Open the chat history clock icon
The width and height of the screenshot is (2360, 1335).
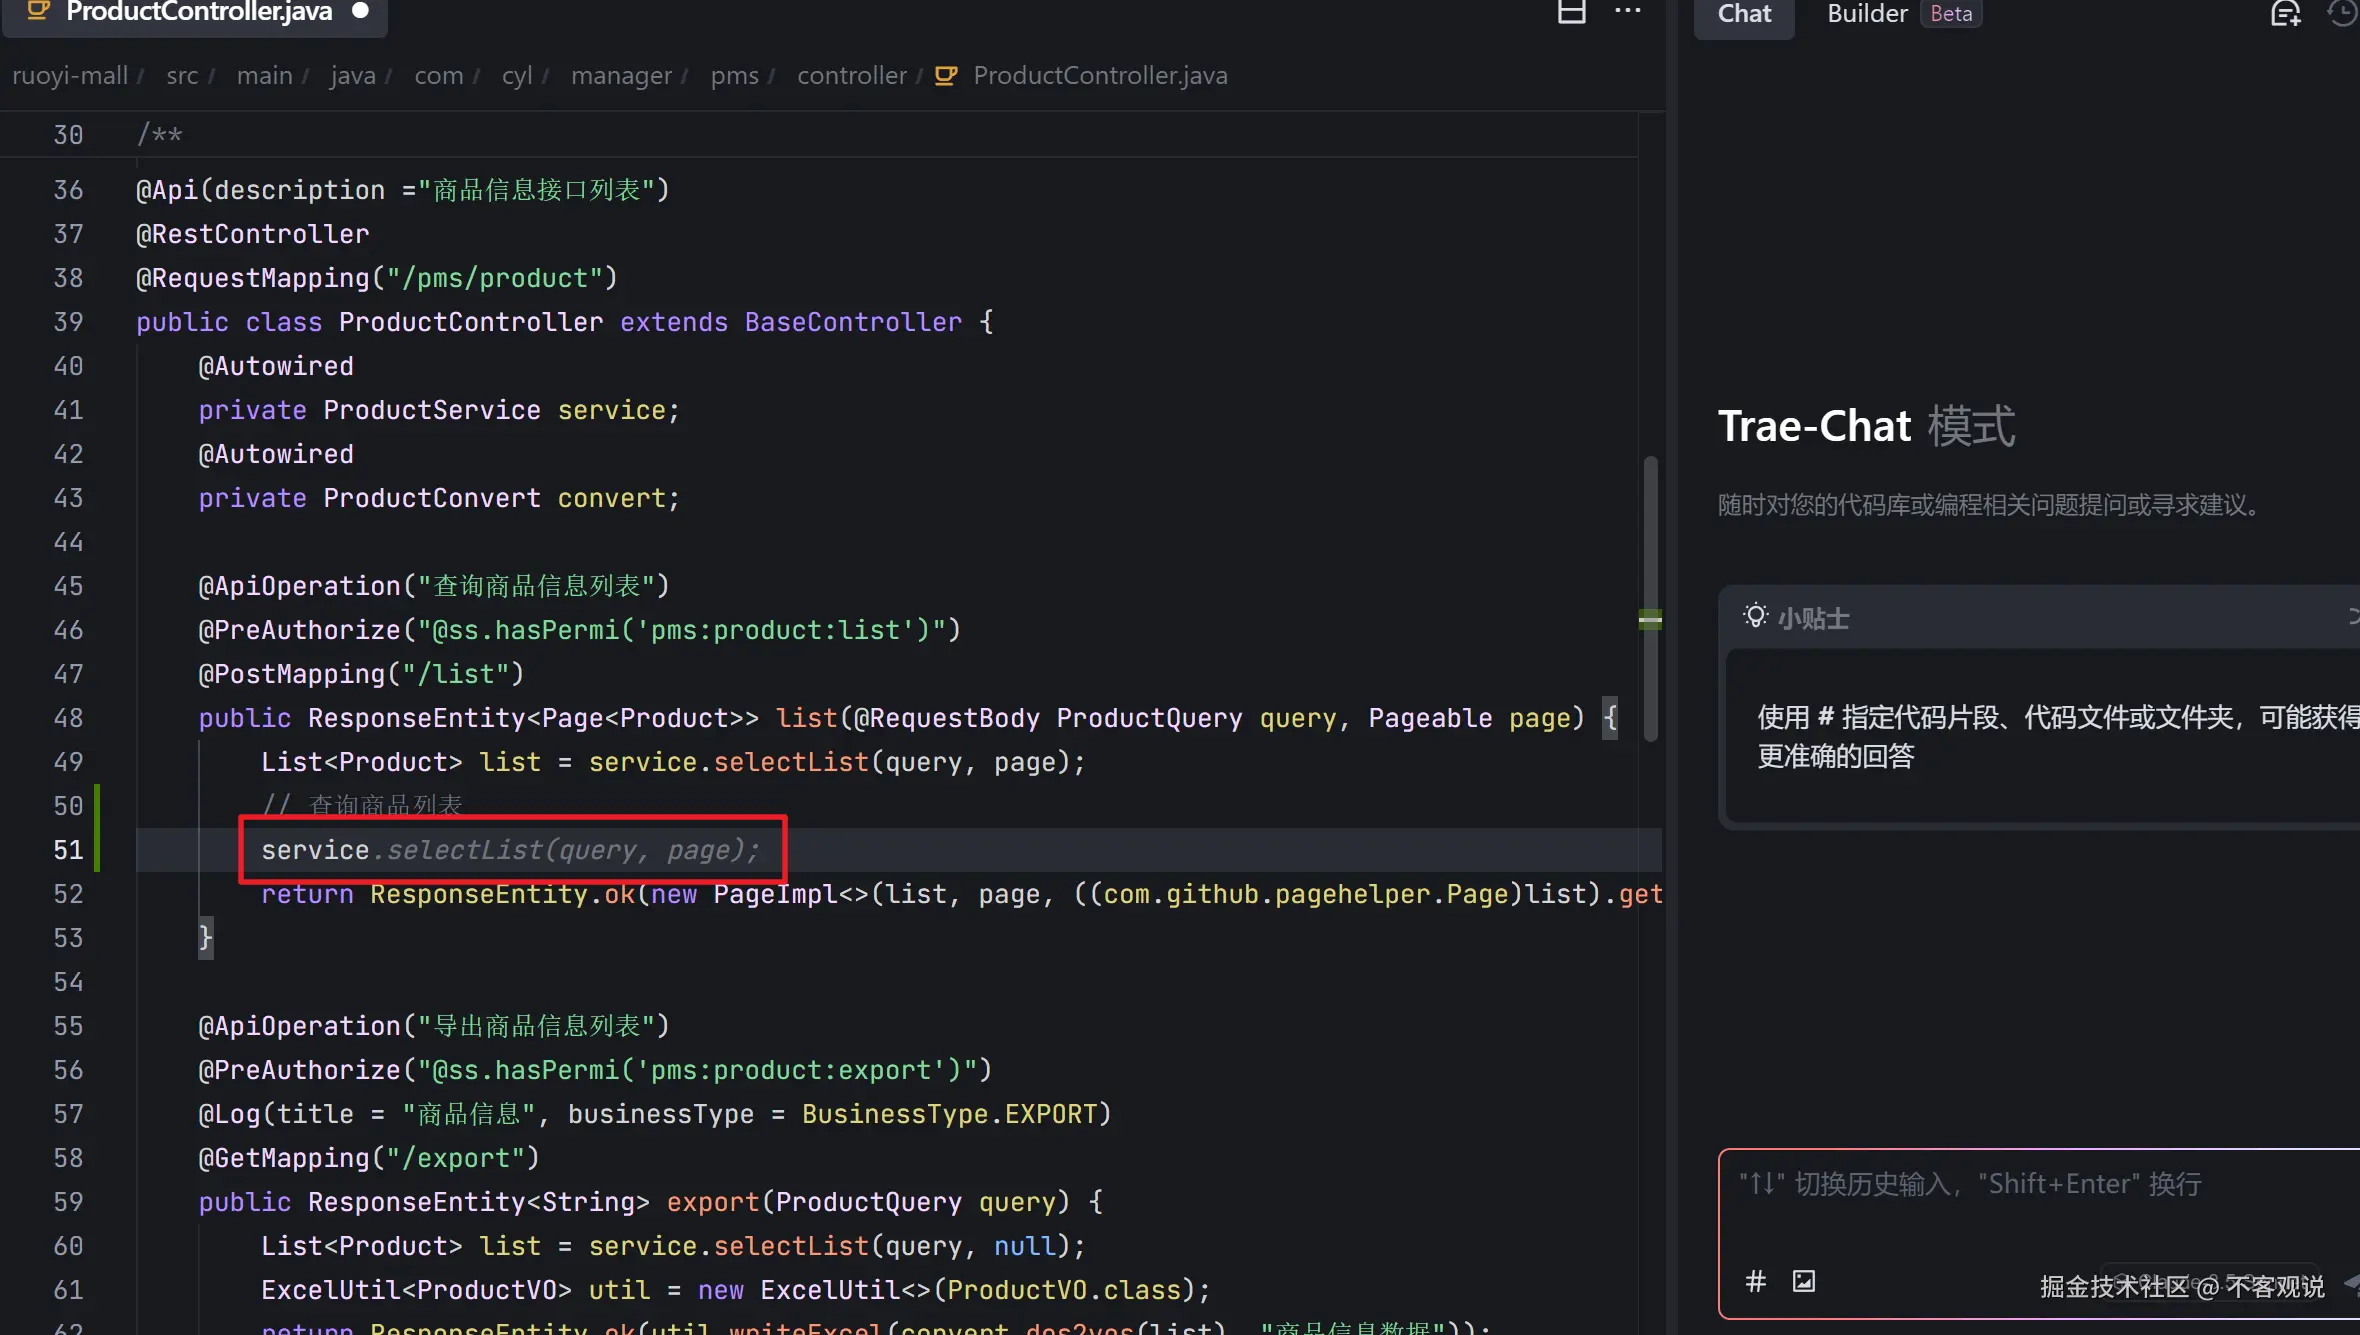(x=2341, y=13)
